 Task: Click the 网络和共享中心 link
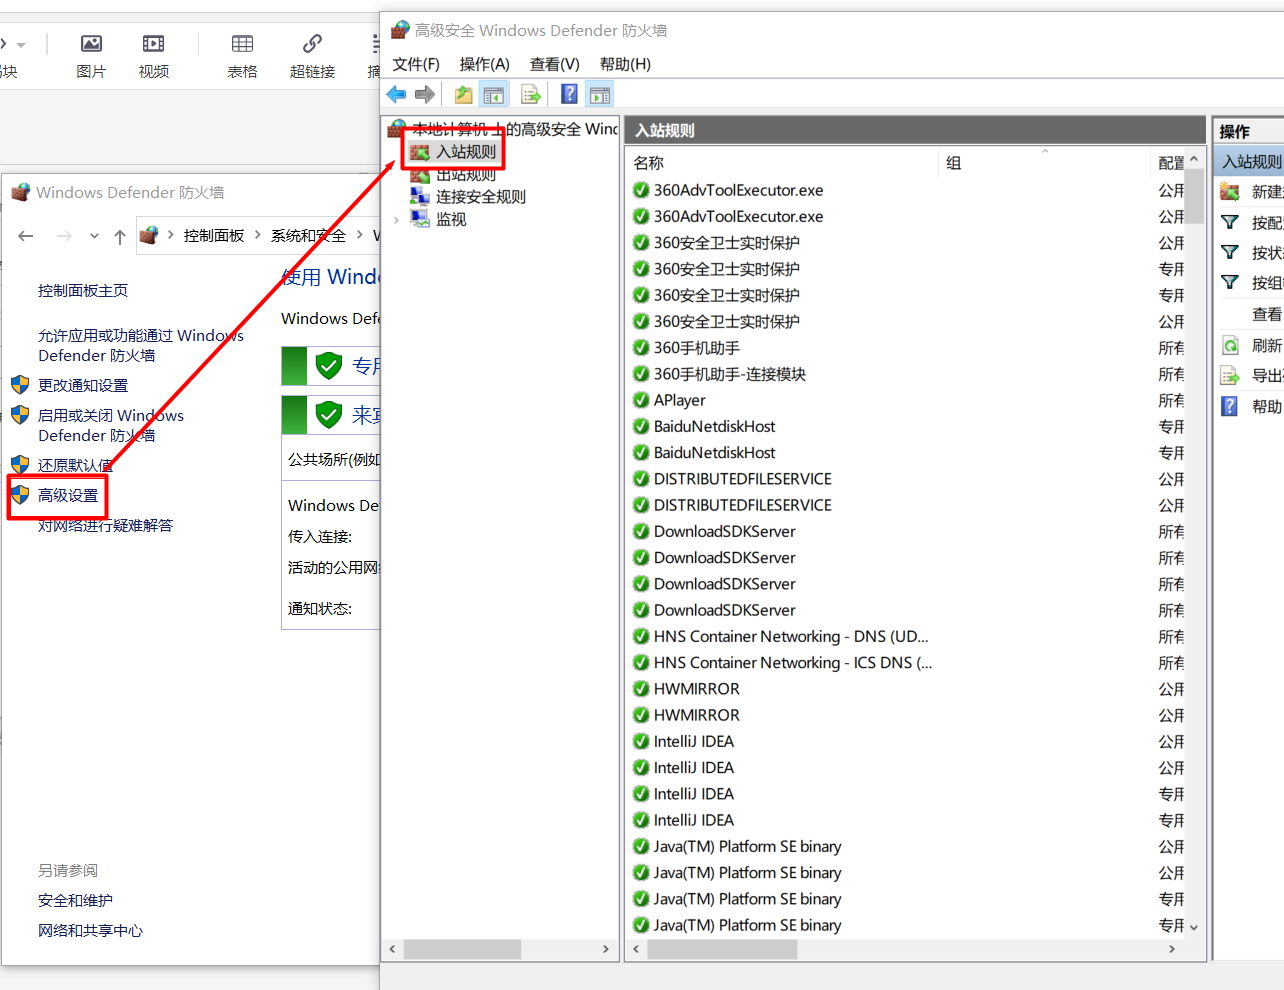(x=90, y=931)
